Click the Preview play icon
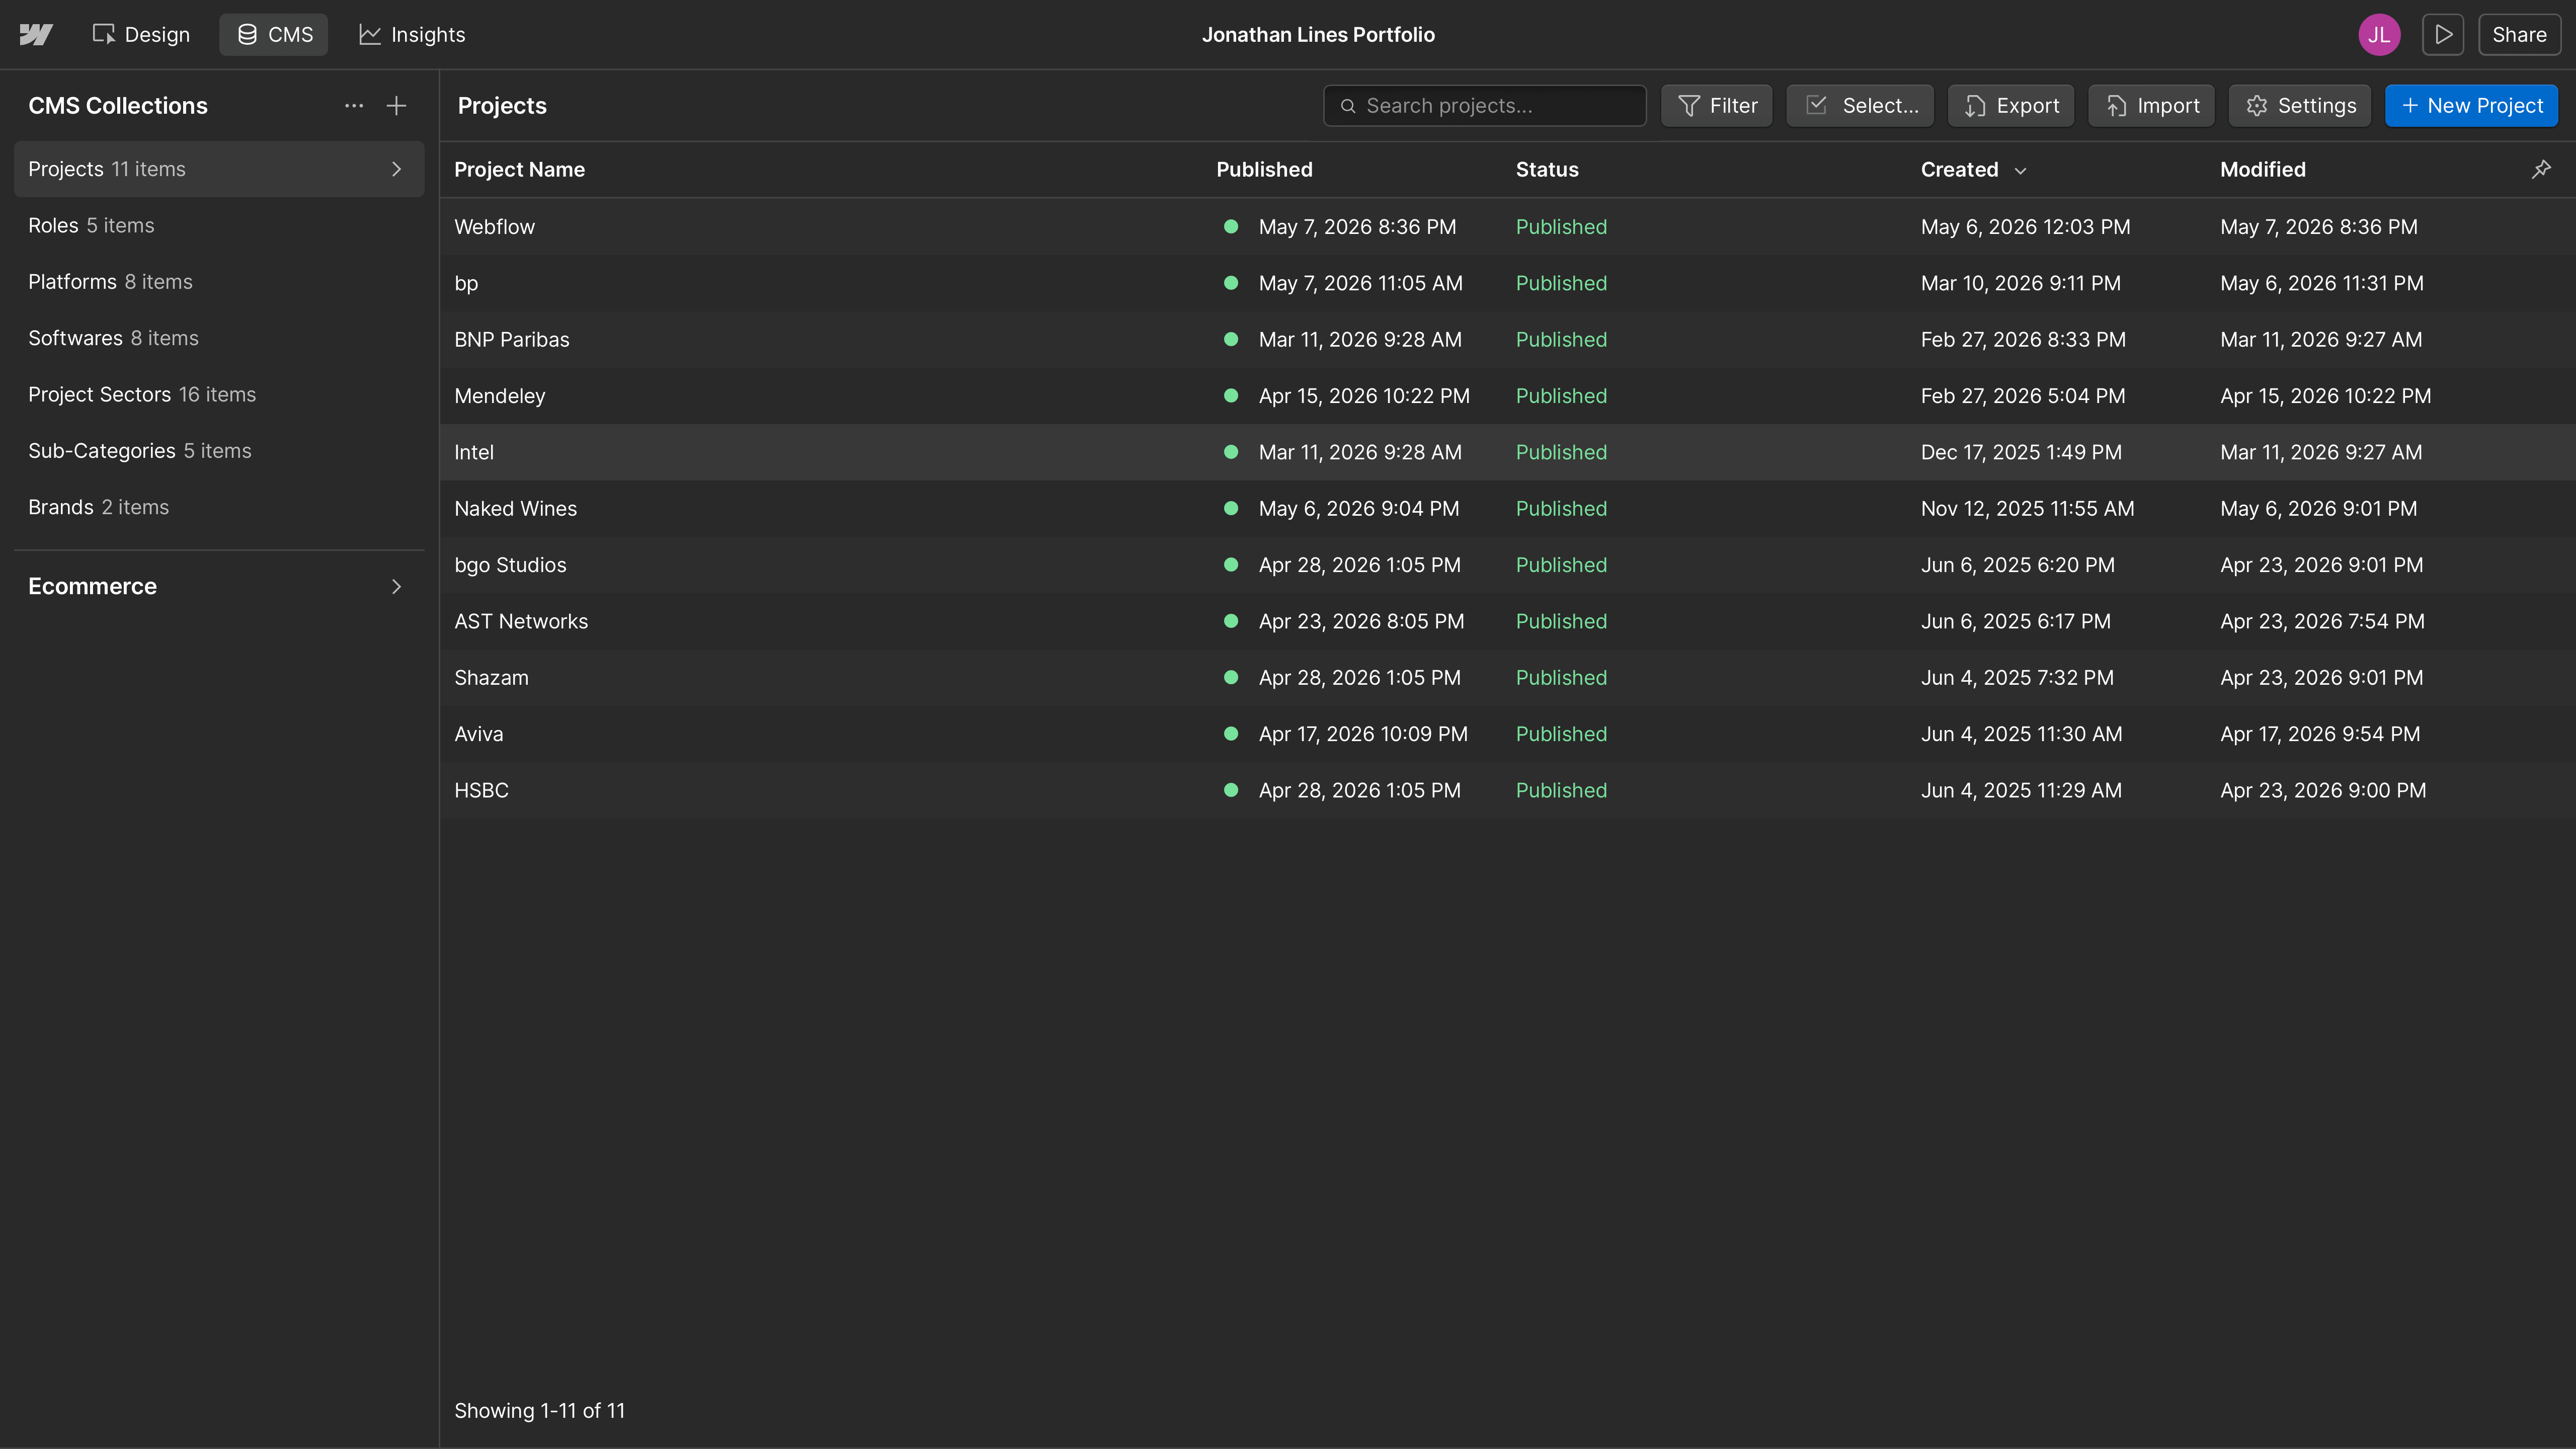The height and width of the screenshot is (1449, 2576). click(x=2443, y=35)
